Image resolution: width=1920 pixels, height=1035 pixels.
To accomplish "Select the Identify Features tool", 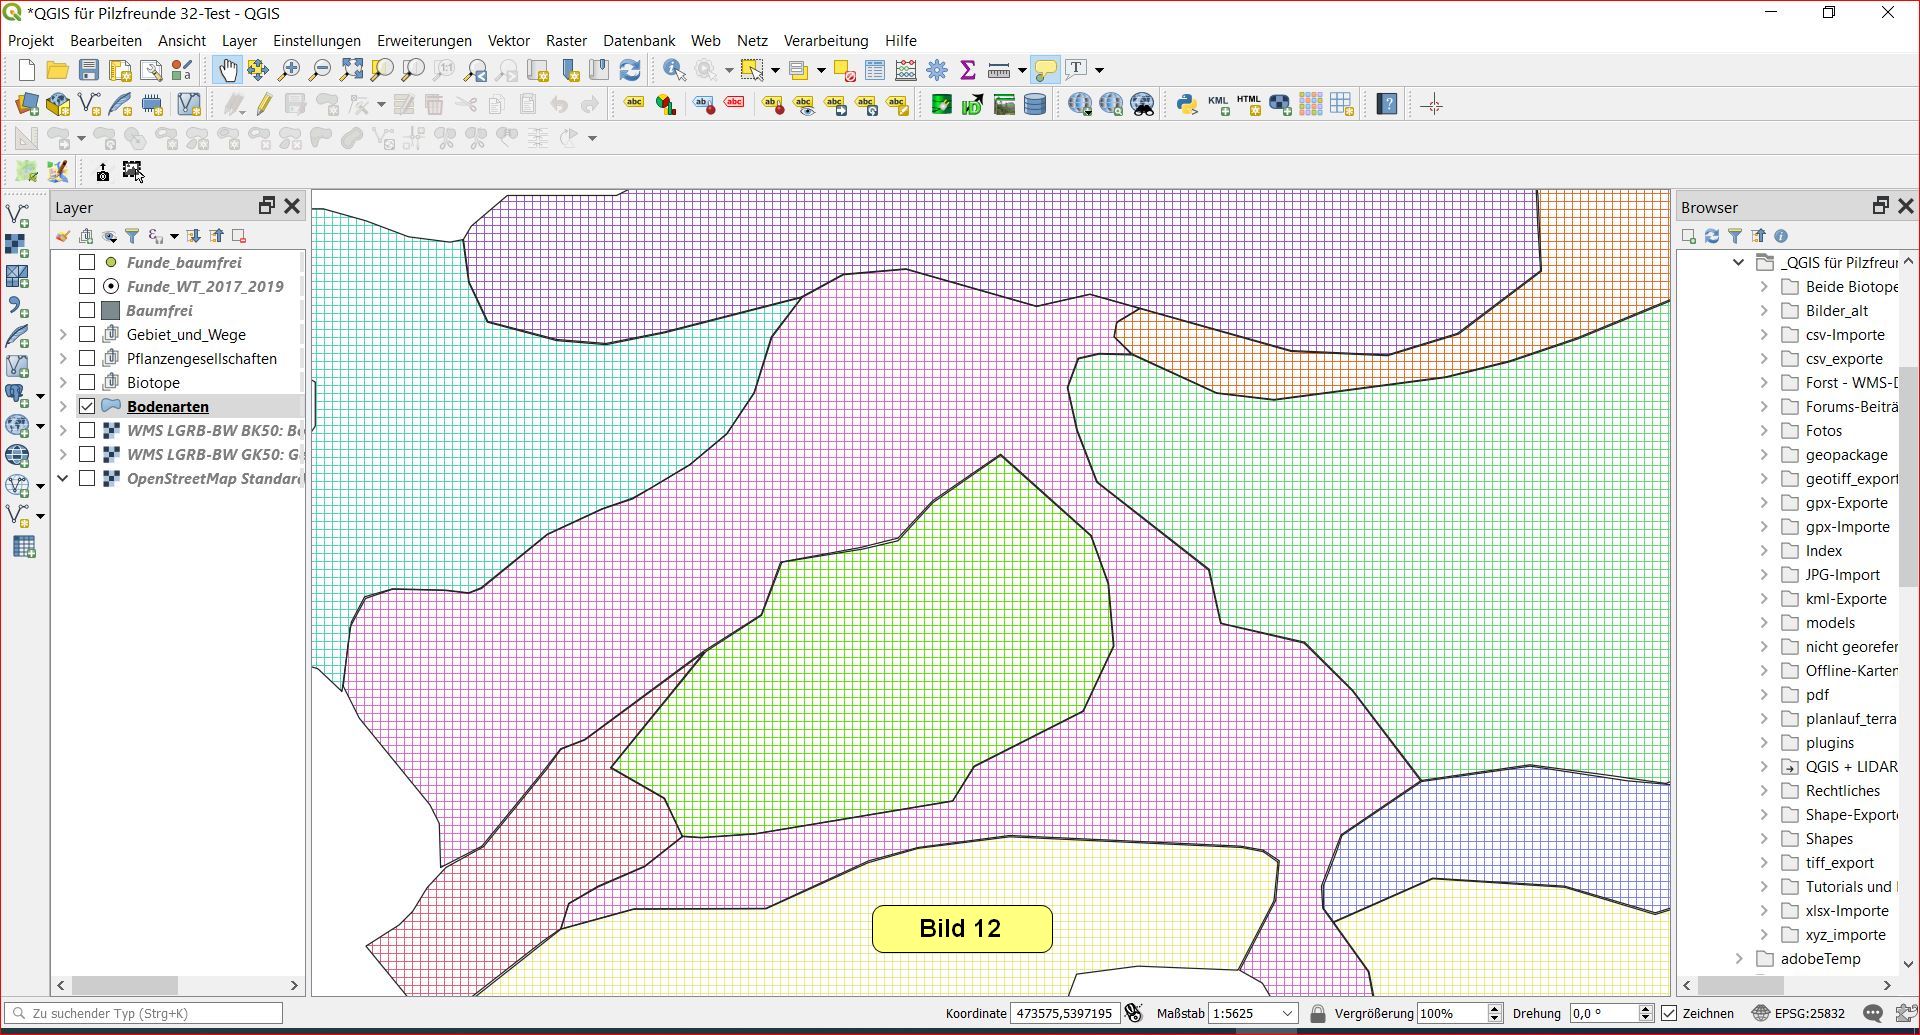I will pyautogui.click(x=674, y=70).
